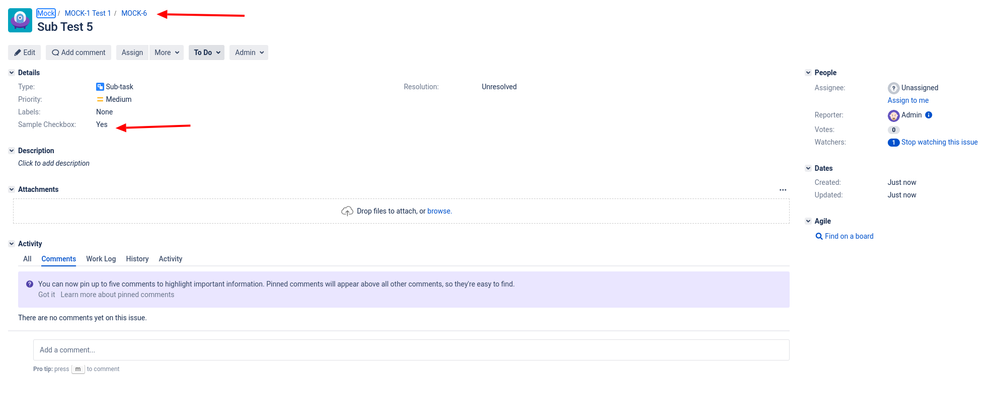Open the MOCK-1 Test 1 parent link
The height and width of the screenshot is (411, 999).
pos(88,13)
